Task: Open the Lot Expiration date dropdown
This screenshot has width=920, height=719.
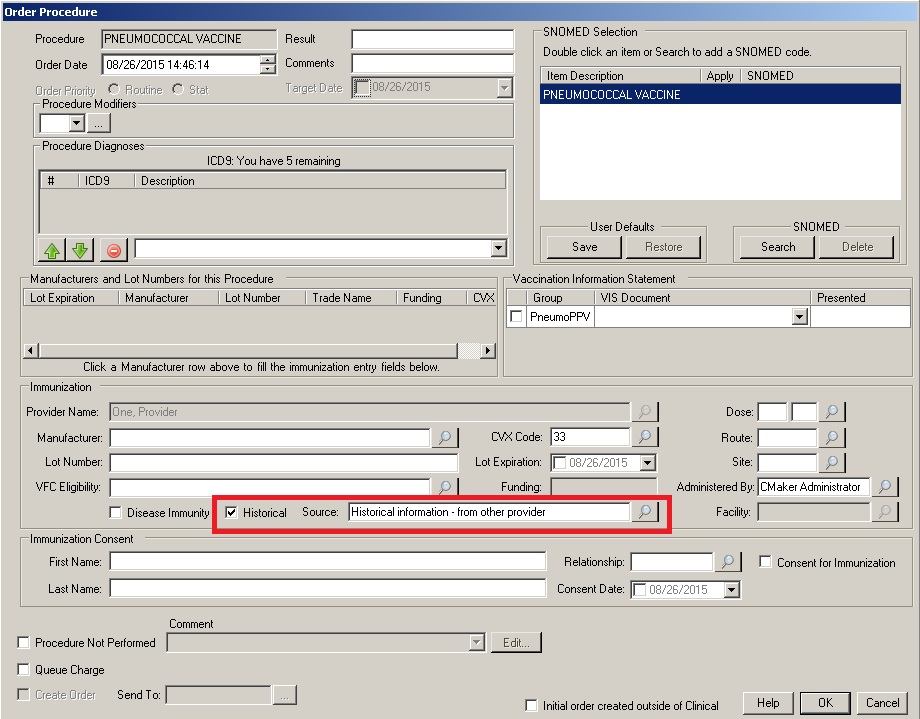Action: (648, 463)
